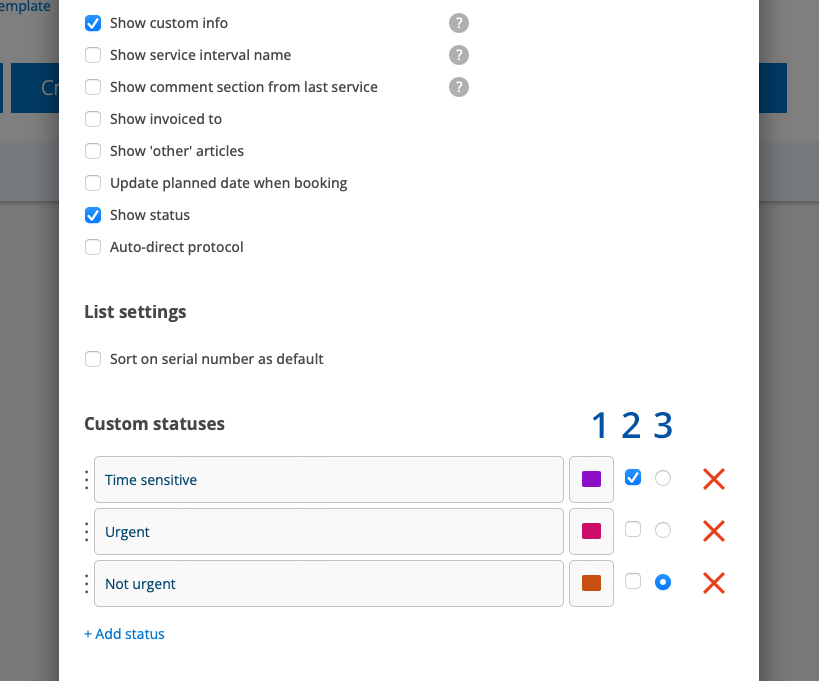The width and height of the screenshot is (819, 681).
Task: Open purple color swatch for Time sensitive
Action: coord(591,480)
